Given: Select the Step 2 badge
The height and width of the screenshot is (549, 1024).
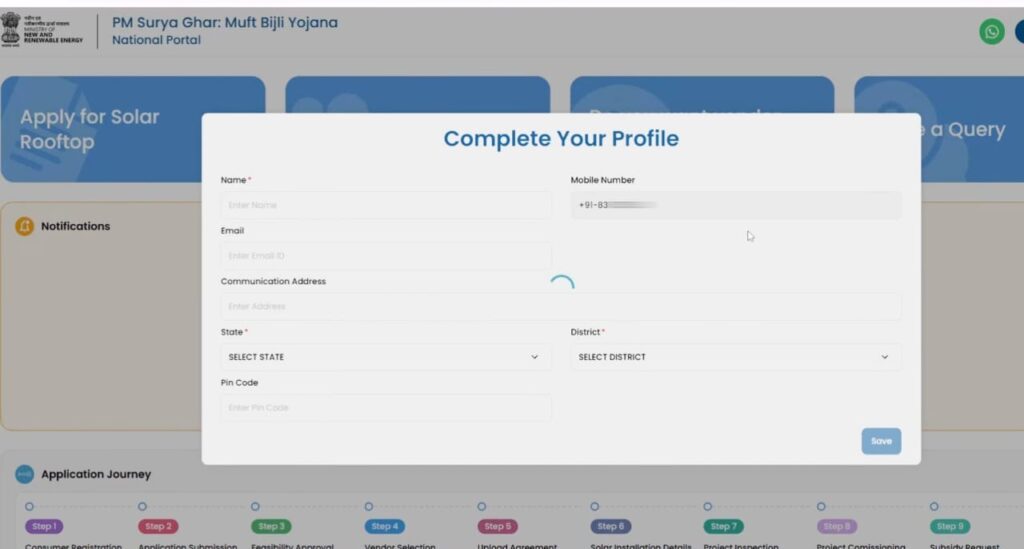Looking at the screenshot, I should (158, 526).
